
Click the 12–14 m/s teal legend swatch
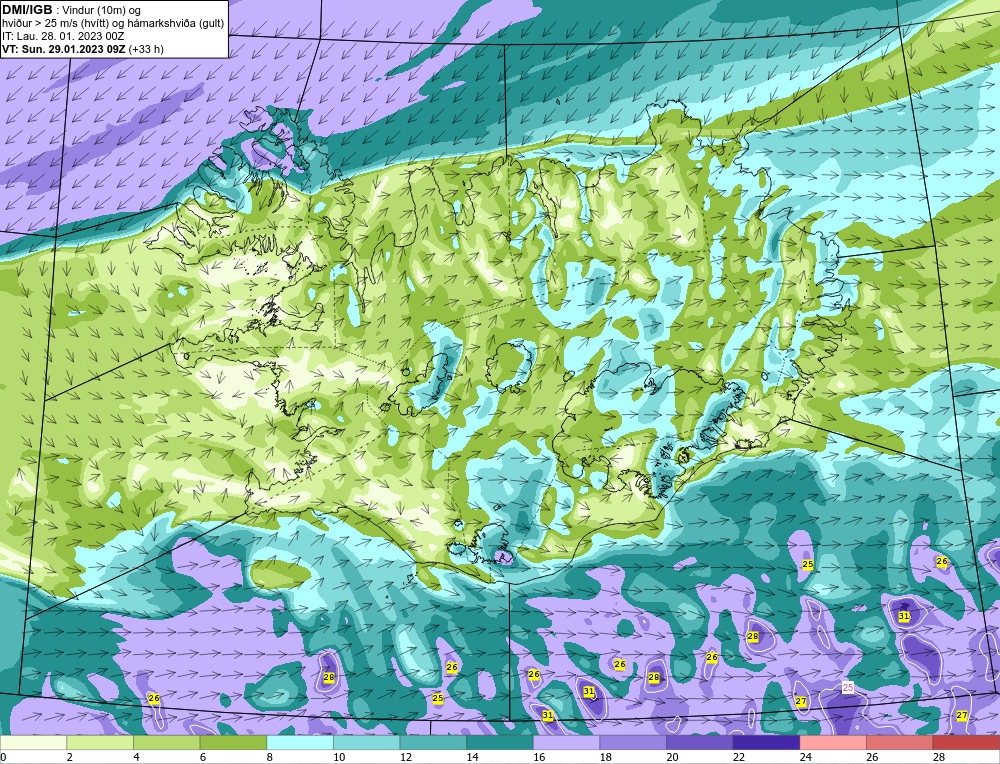pyautogui.click(x=433, y=742)
